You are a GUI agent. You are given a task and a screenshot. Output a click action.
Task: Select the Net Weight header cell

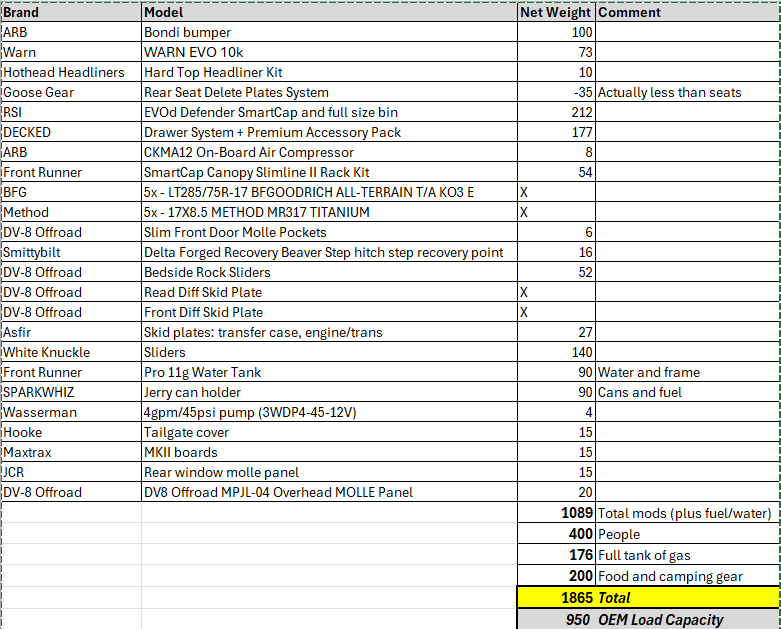tap(556, 12)
